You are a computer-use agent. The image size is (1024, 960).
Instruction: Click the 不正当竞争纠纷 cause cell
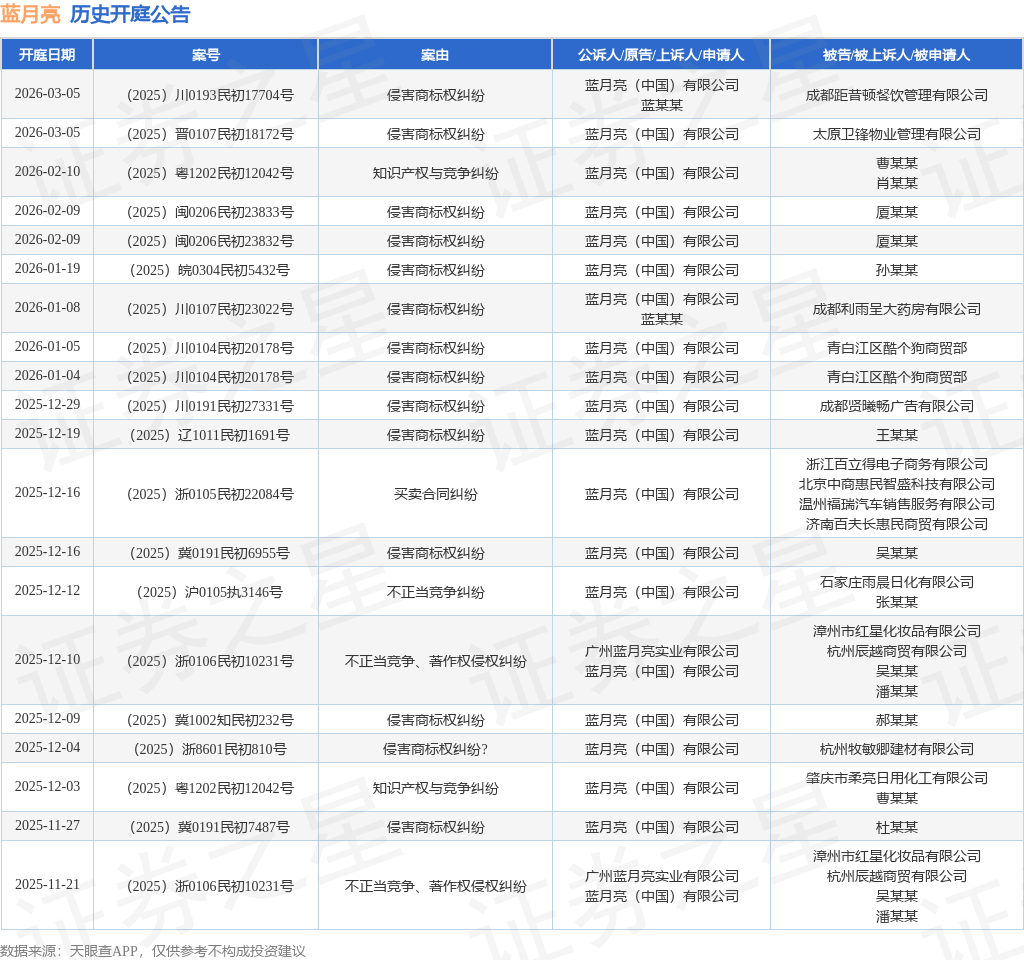tap(435, 592)
